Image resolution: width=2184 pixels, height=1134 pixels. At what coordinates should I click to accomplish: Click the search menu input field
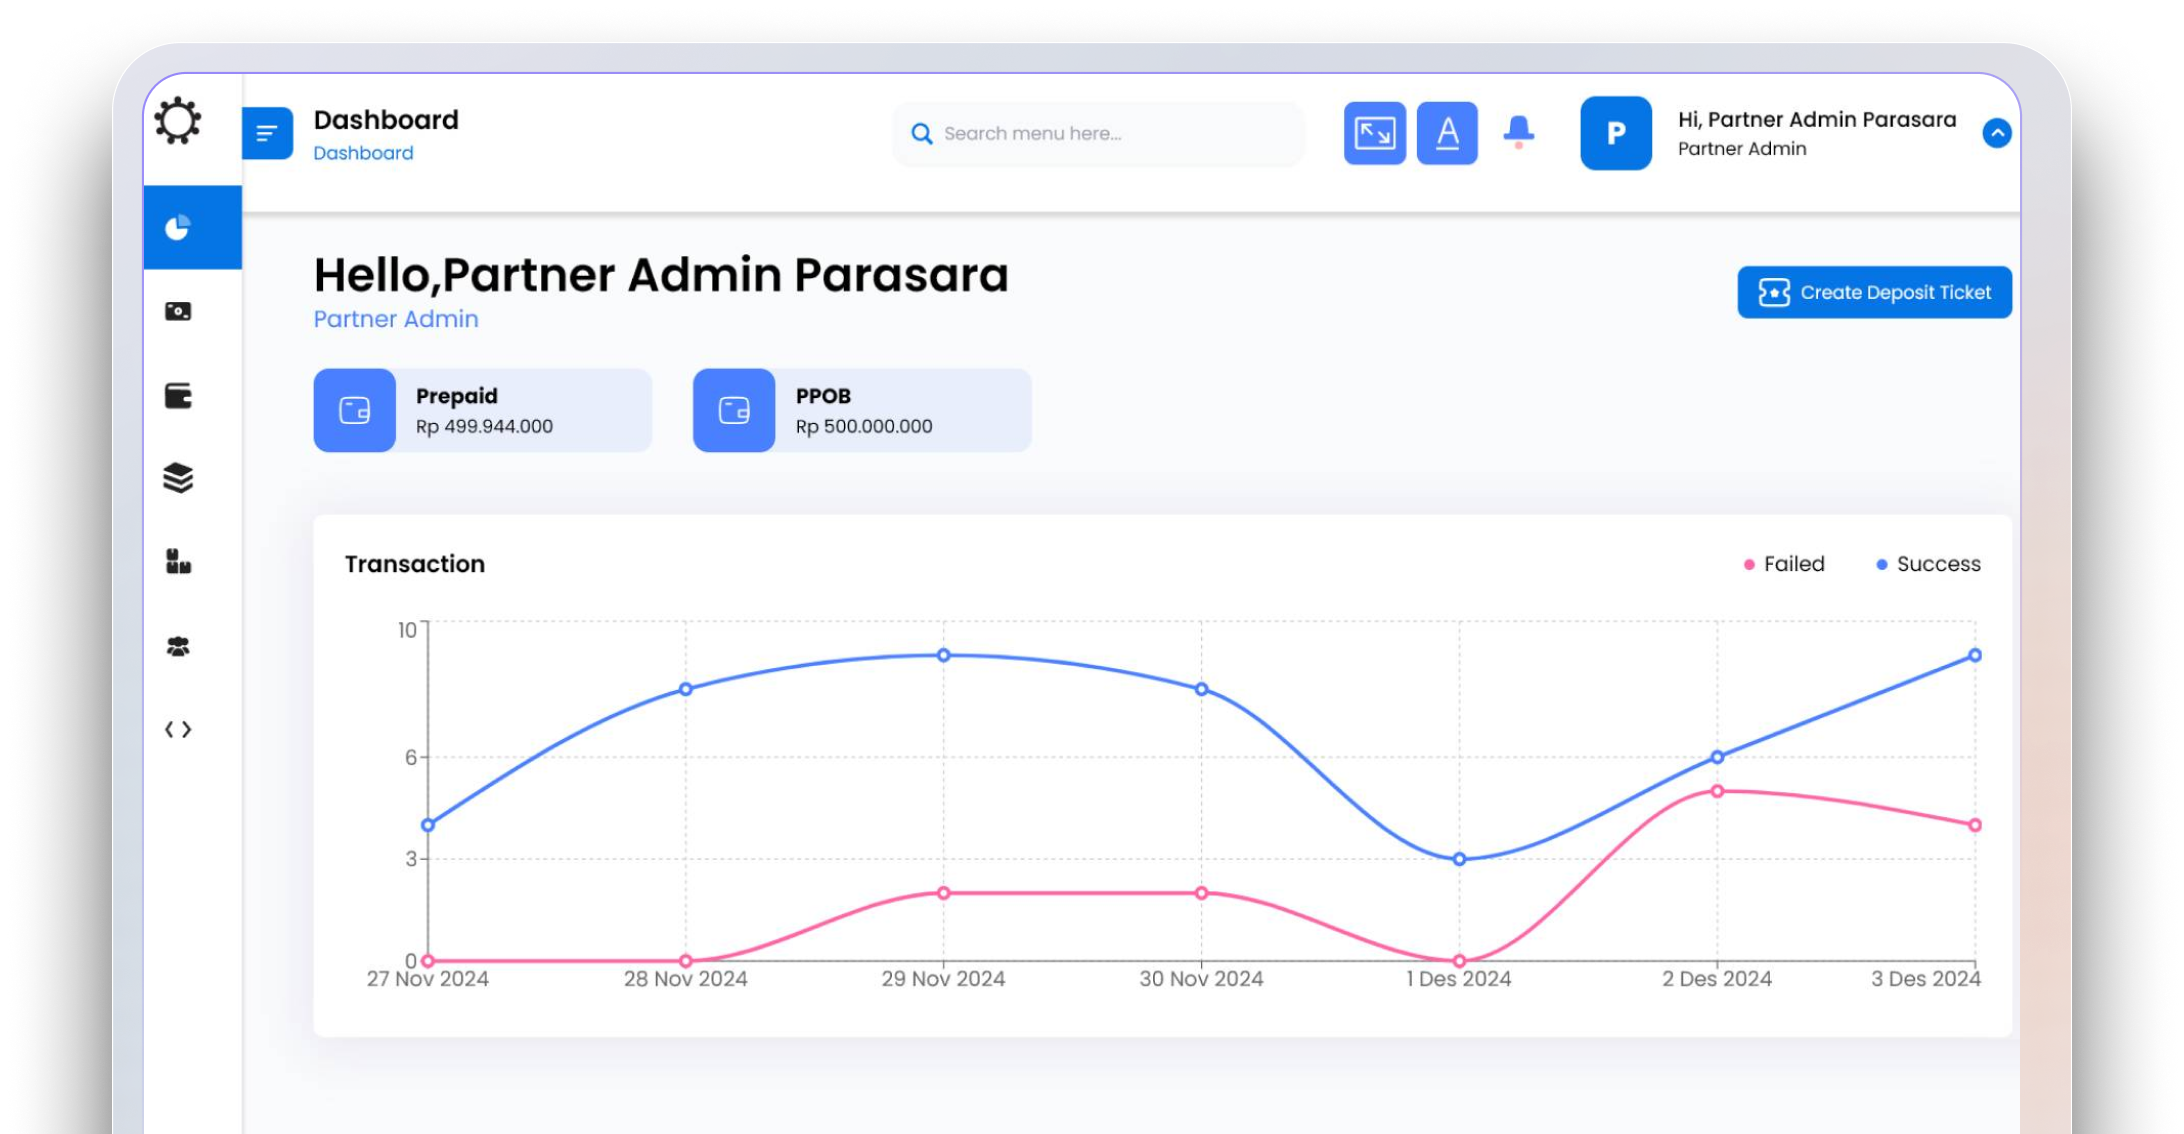click(1100, 133)
